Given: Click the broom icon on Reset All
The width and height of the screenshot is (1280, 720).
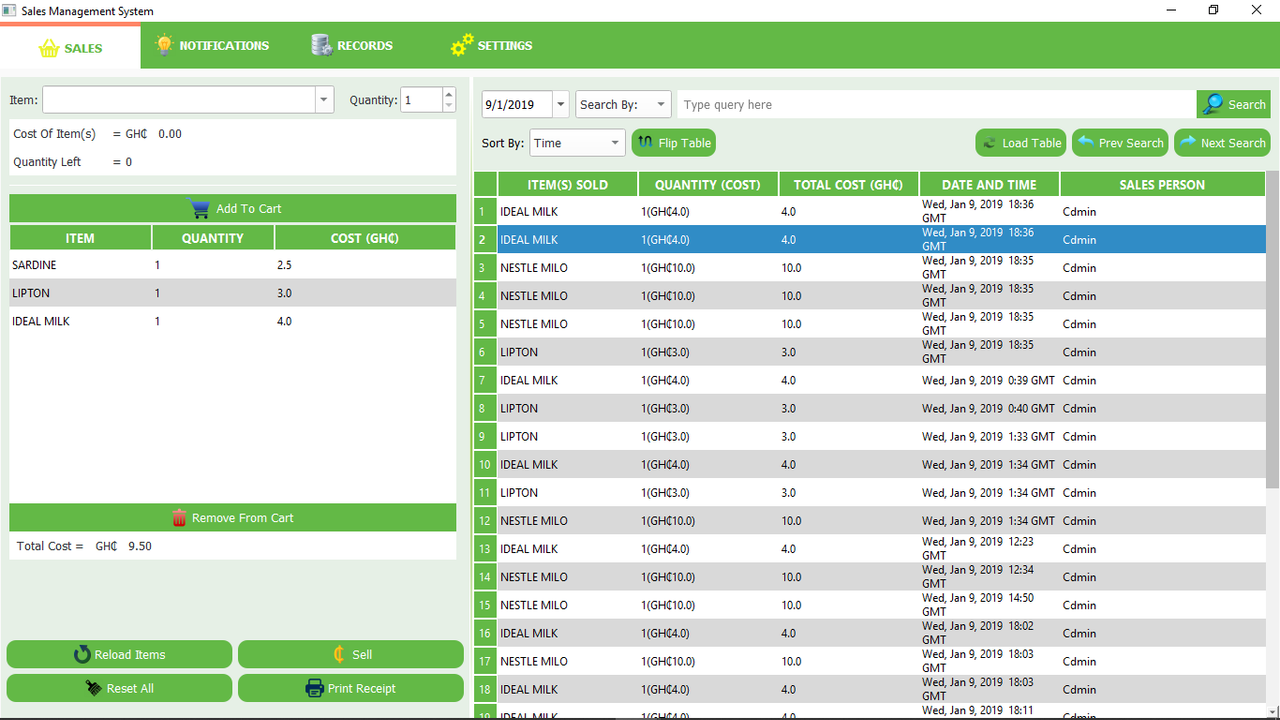Looking at the screenshot, I should click(x=94, y=688).
